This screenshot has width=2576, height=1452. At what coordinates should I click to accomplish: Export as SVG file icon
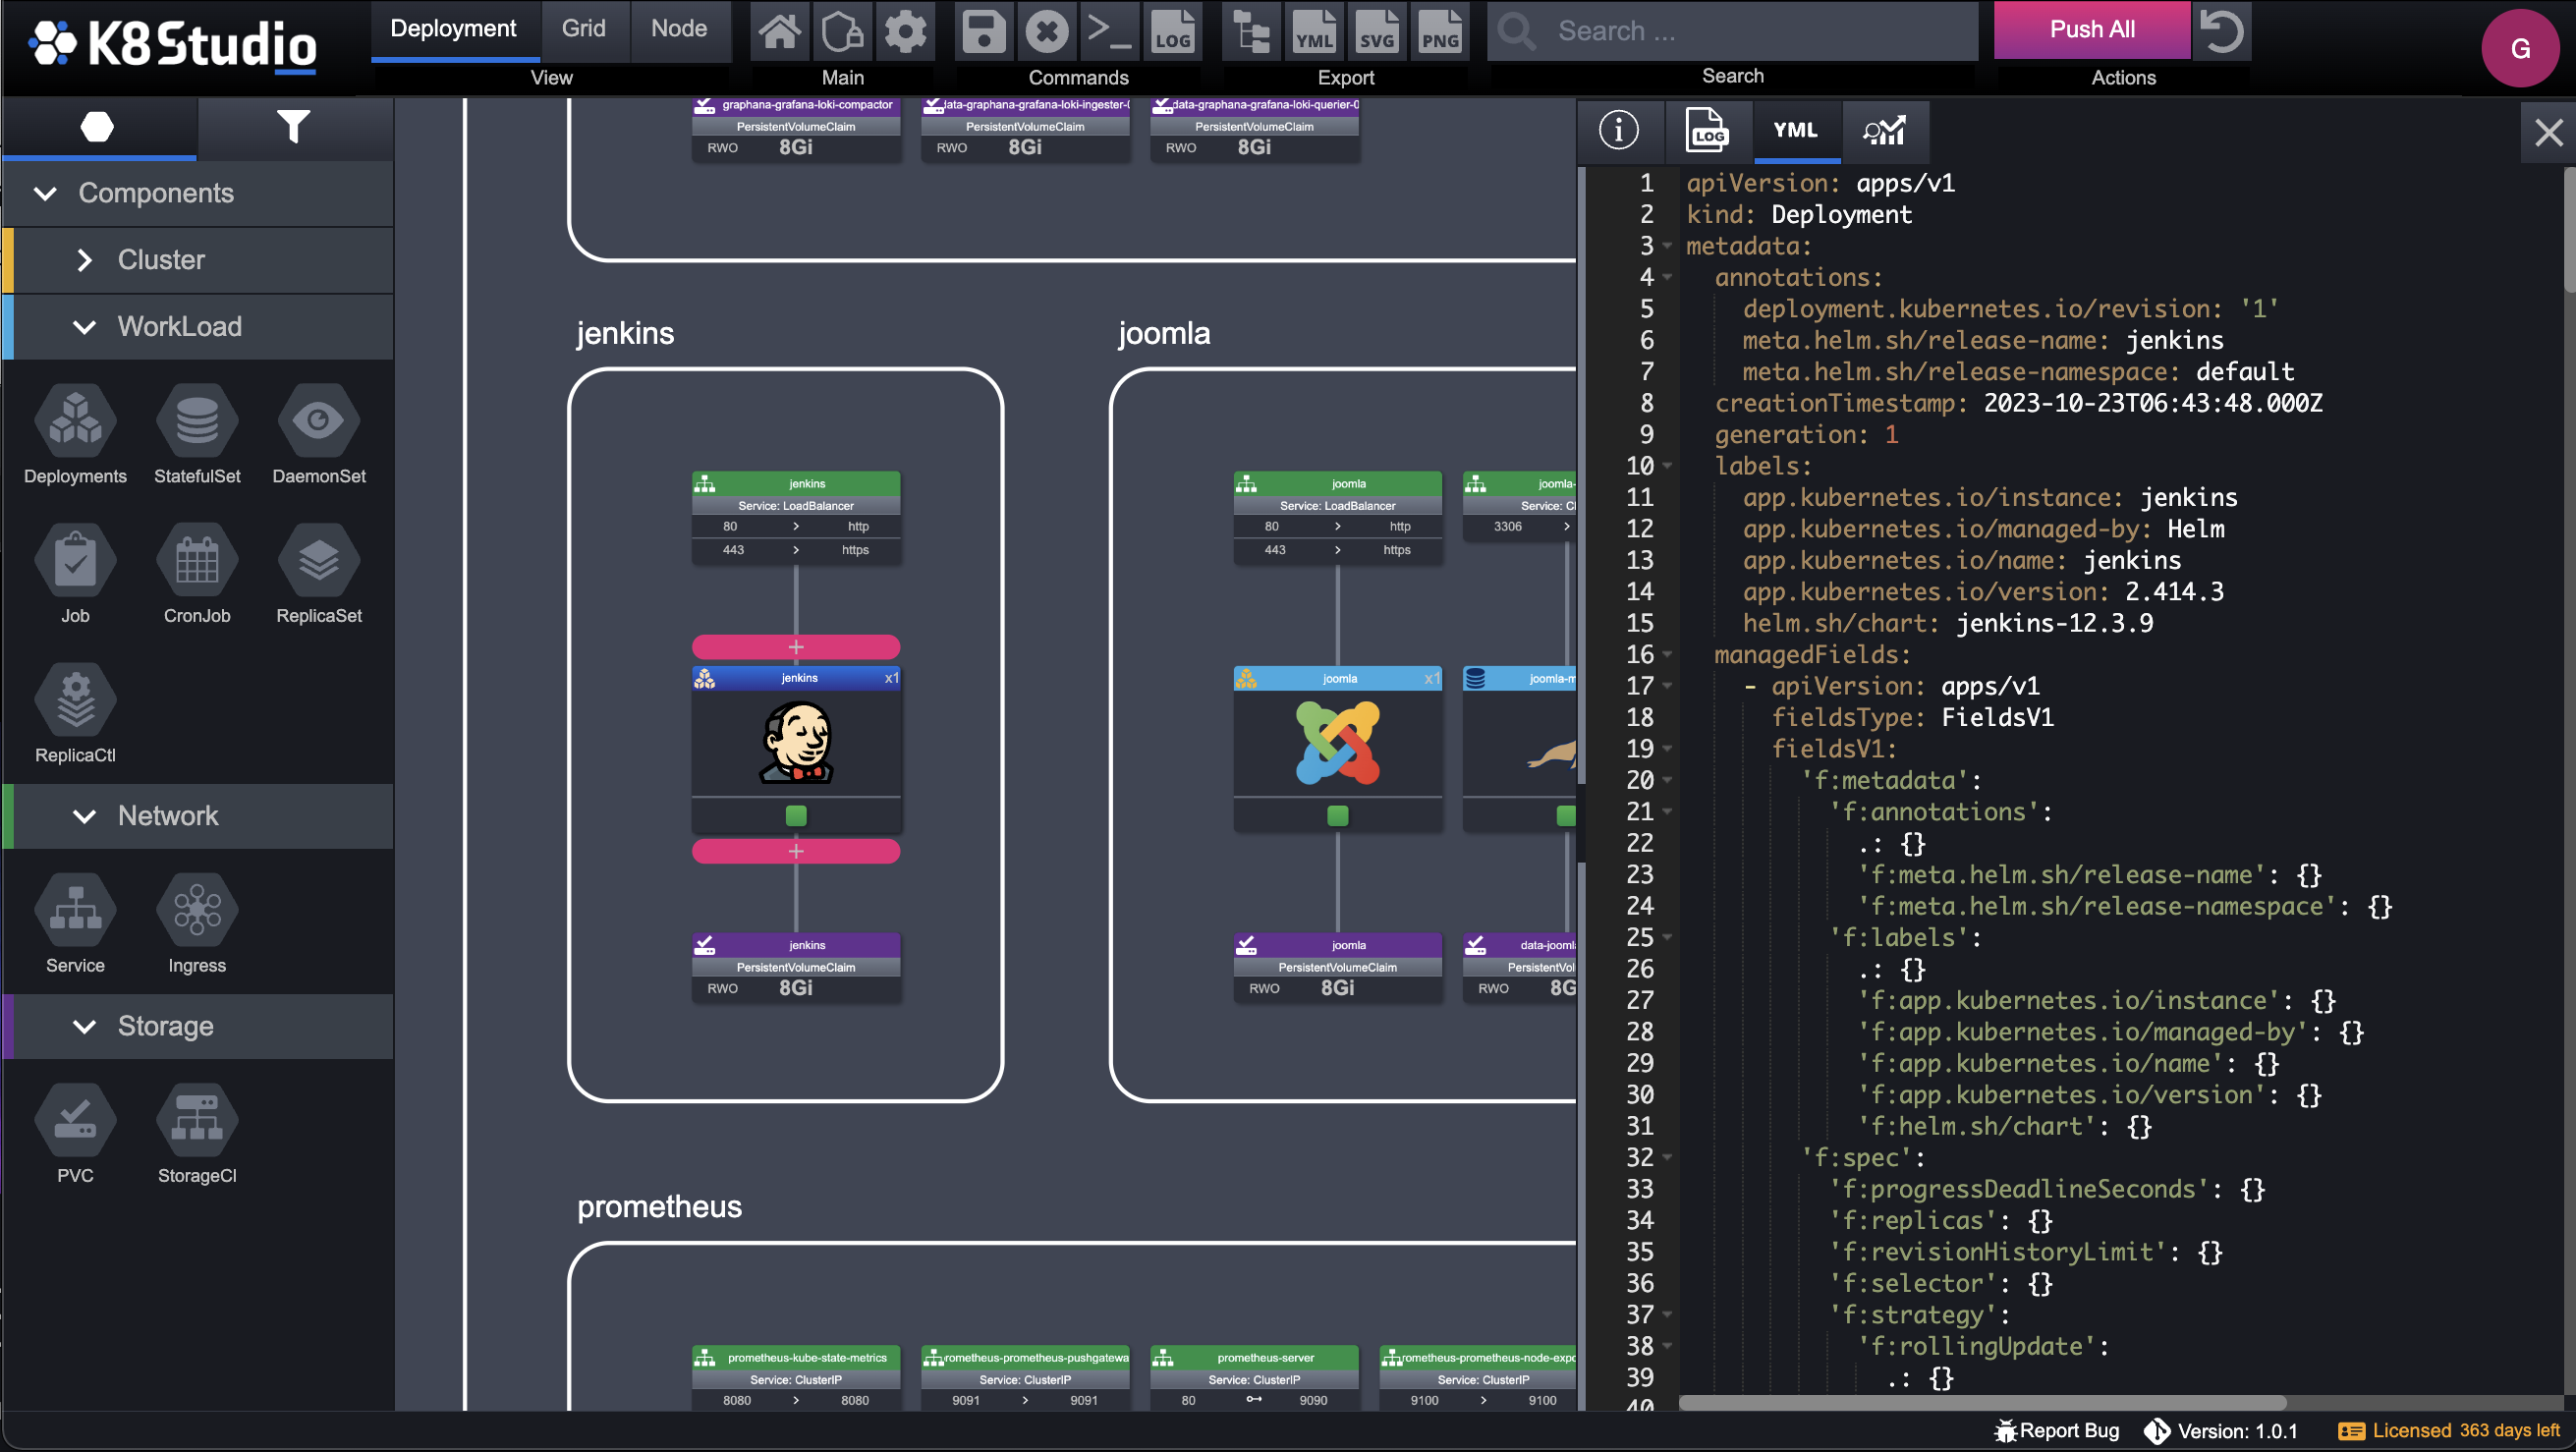click(x=1377, y=31)
